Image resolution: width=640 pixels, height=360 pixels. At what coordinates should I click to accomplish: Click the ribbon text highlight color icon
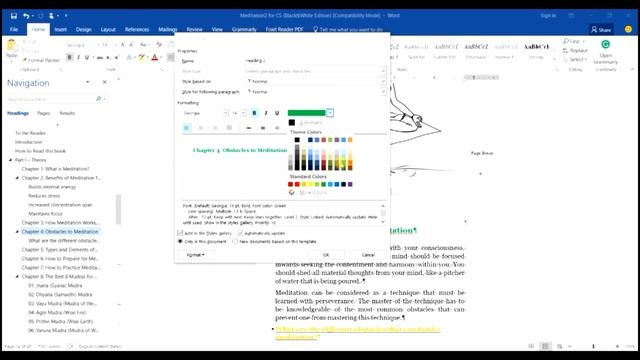(142, 58)
